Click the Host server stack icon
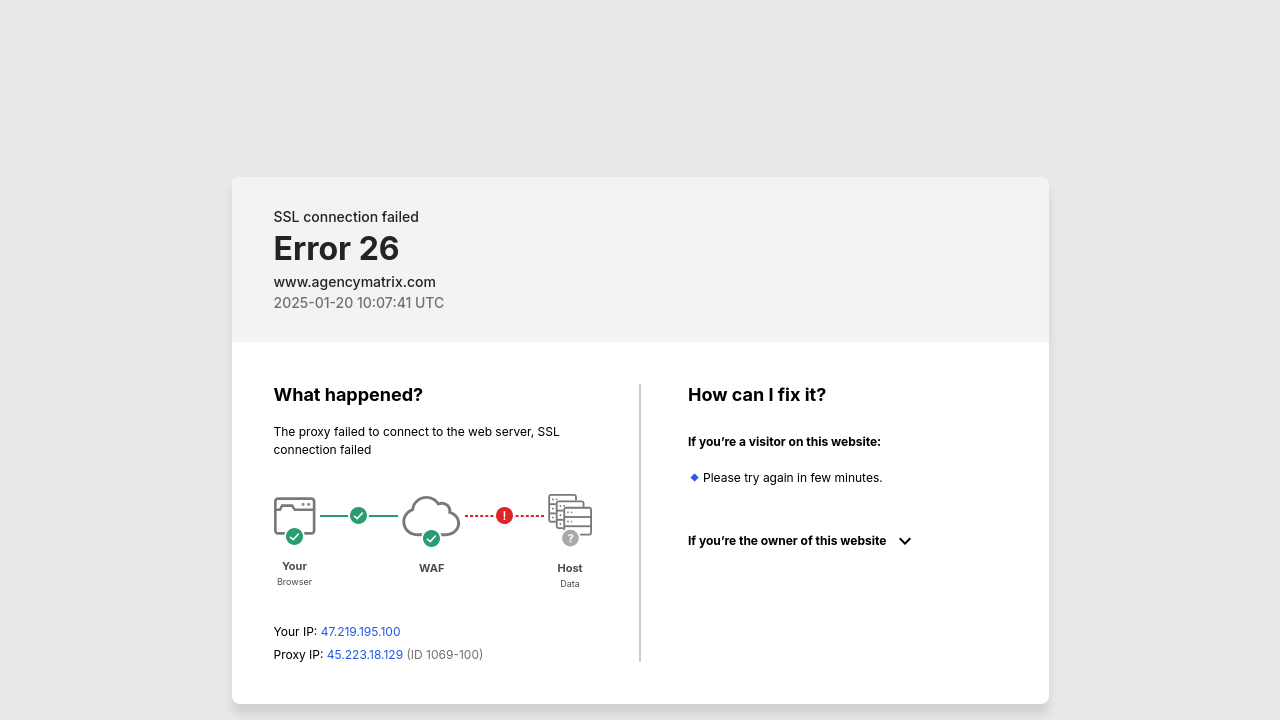The width and height of the screenshot is (1280, 720). coord(569,512)
